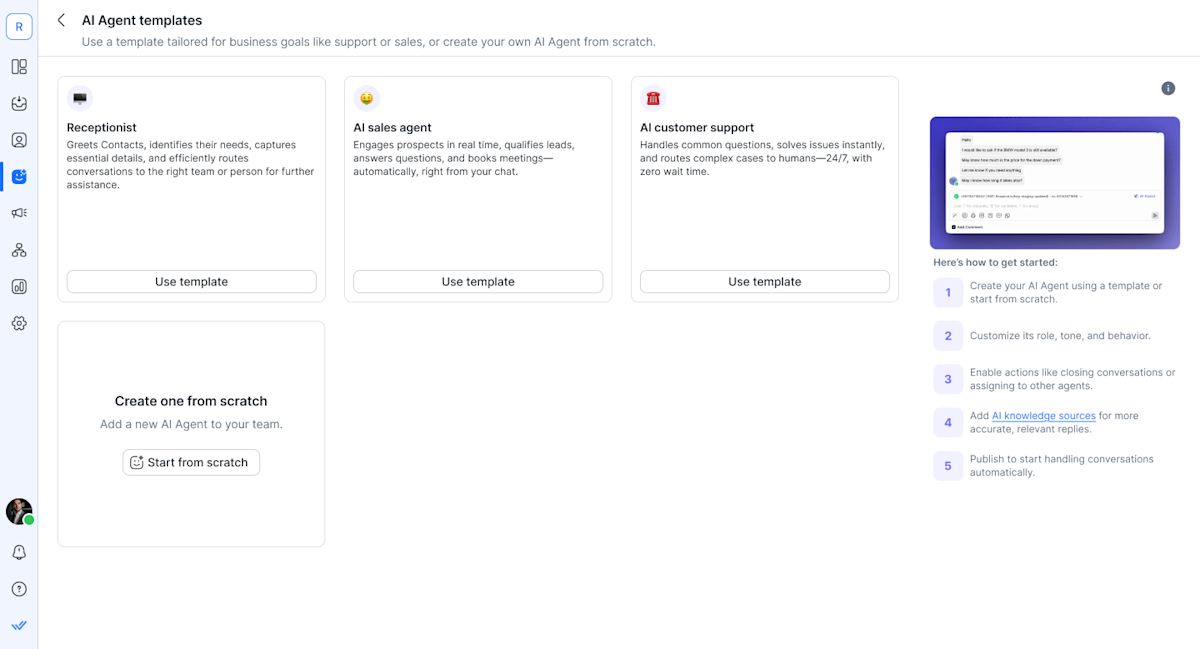
Task: Click the Start from scratch button
Action: coord(190,462)
